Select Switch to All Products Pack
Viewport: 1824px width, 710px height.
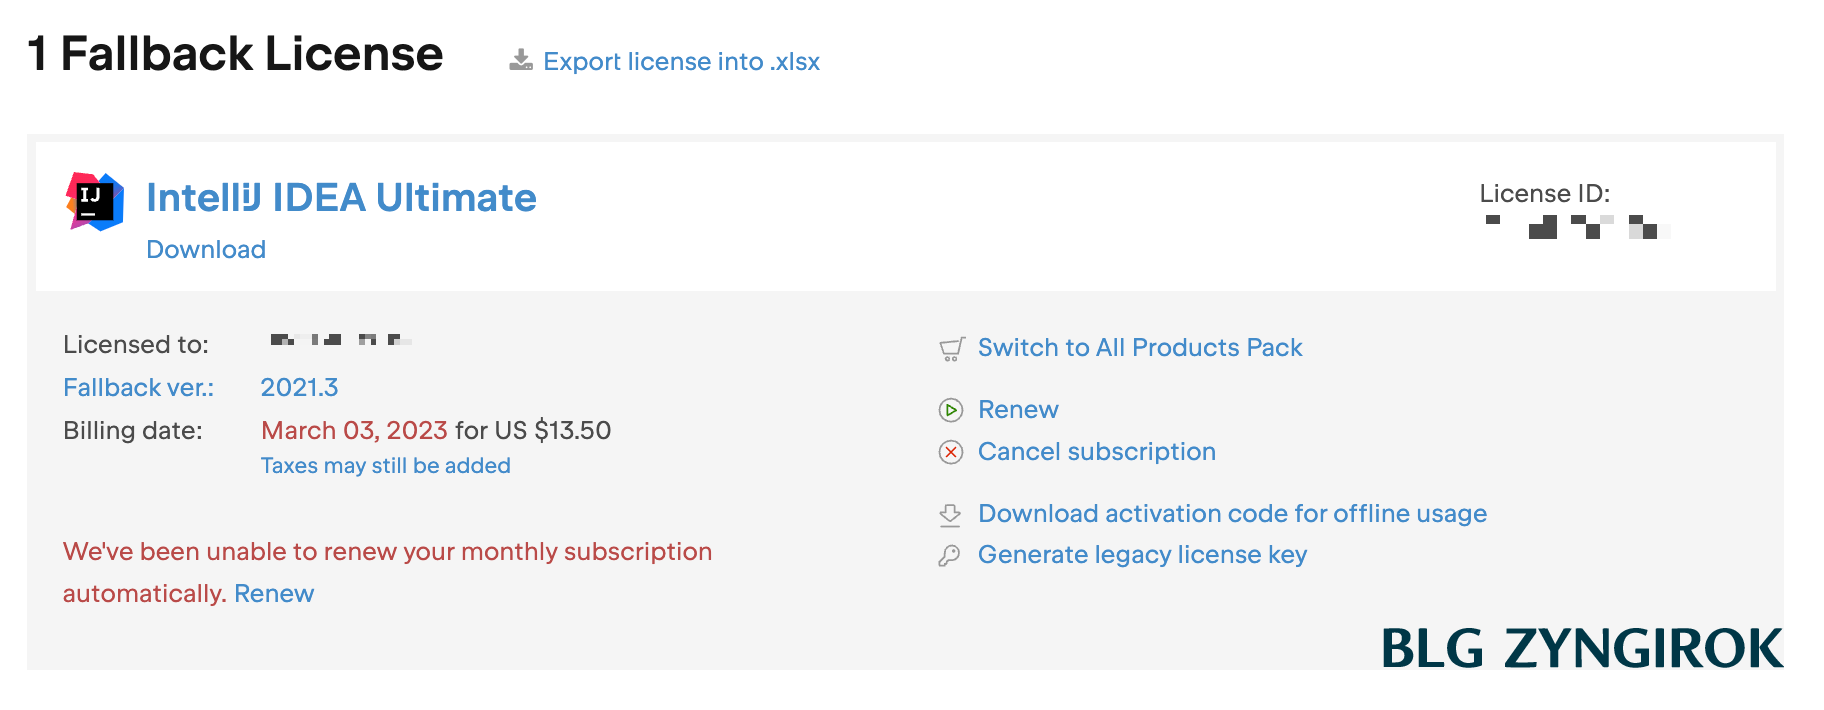[1140, 348]
